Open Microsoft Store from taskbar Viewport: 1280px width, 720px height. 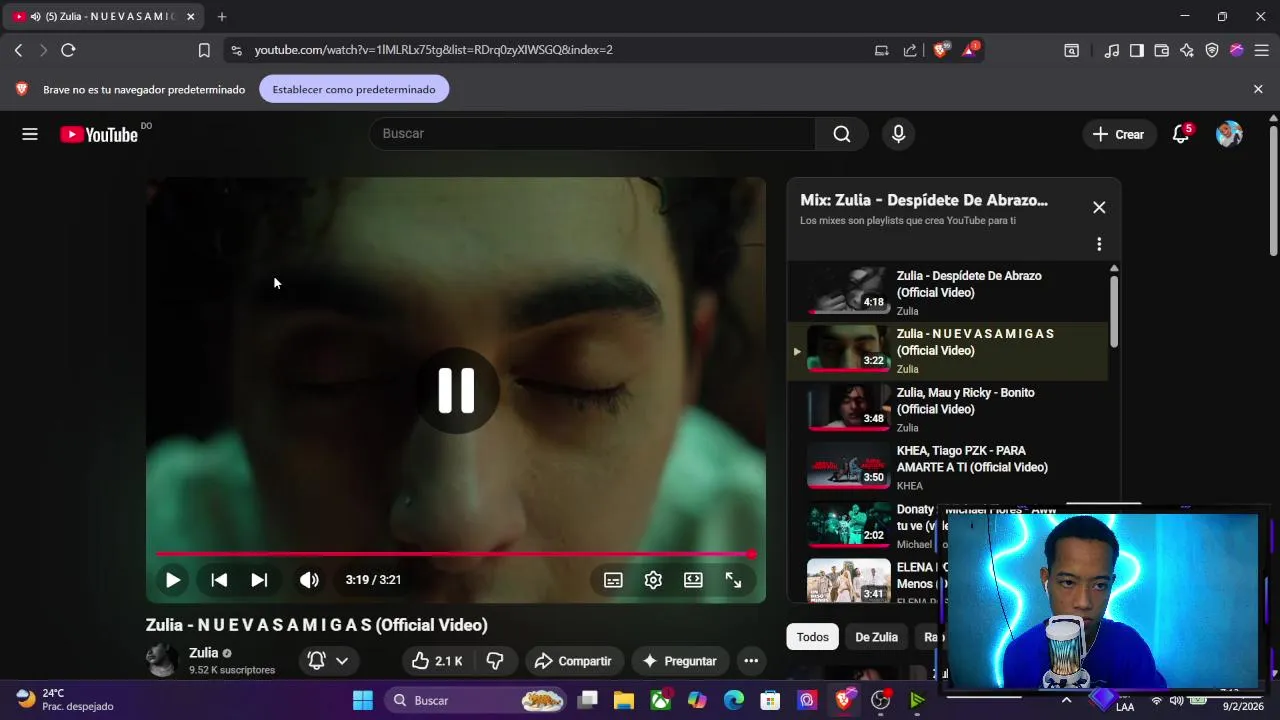point(770,701)
